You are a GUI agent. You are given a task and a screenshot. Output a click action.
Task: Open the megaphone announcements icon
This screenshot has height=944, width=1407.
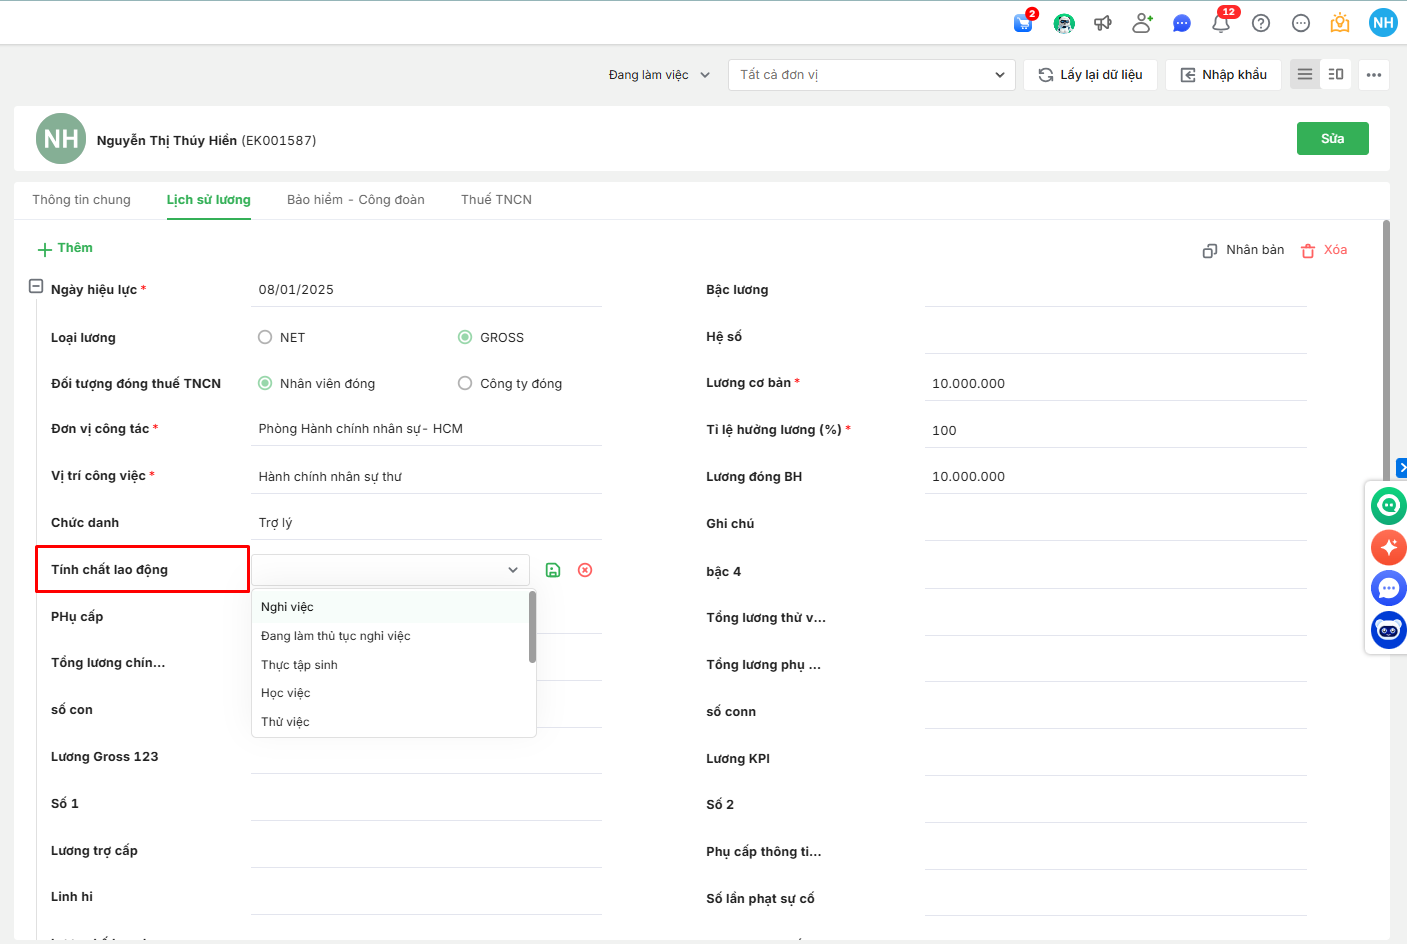point(1103,23)
